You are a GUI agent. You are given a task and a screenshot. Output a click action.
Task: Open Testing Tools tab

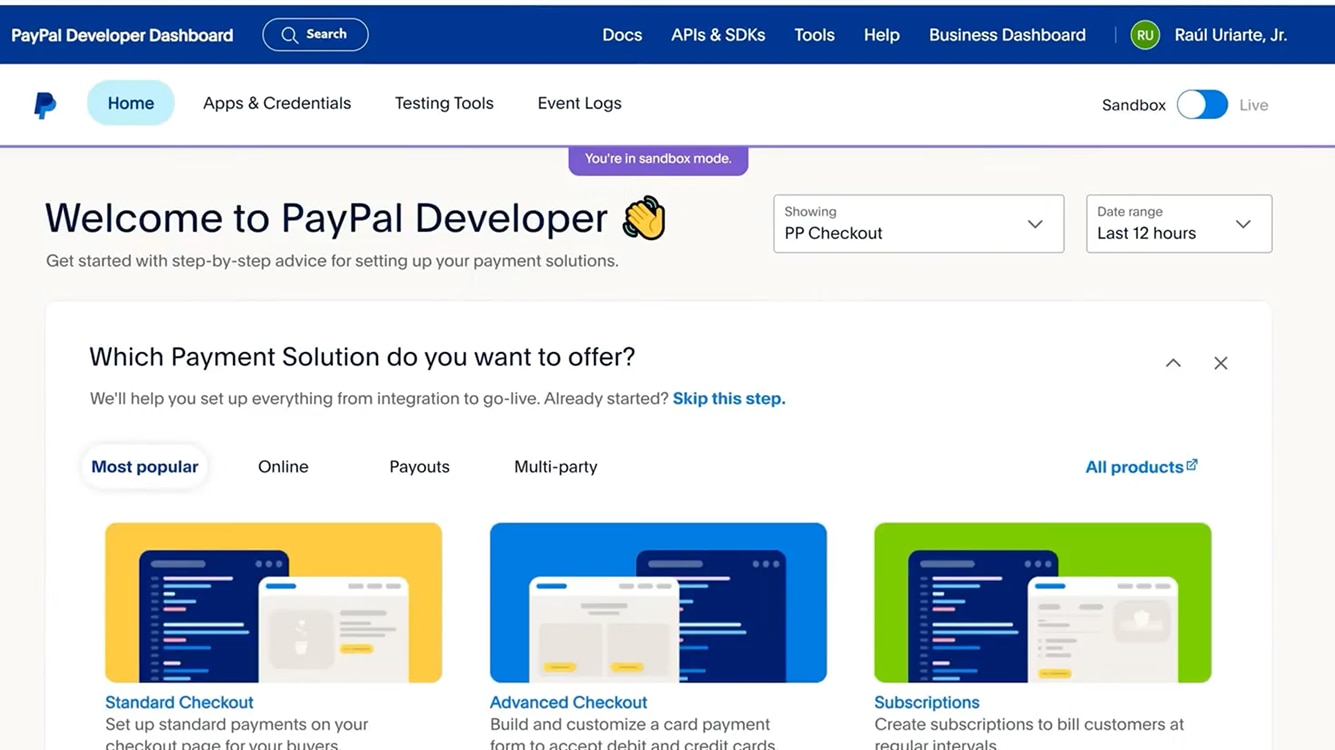[x=444, y=103]
